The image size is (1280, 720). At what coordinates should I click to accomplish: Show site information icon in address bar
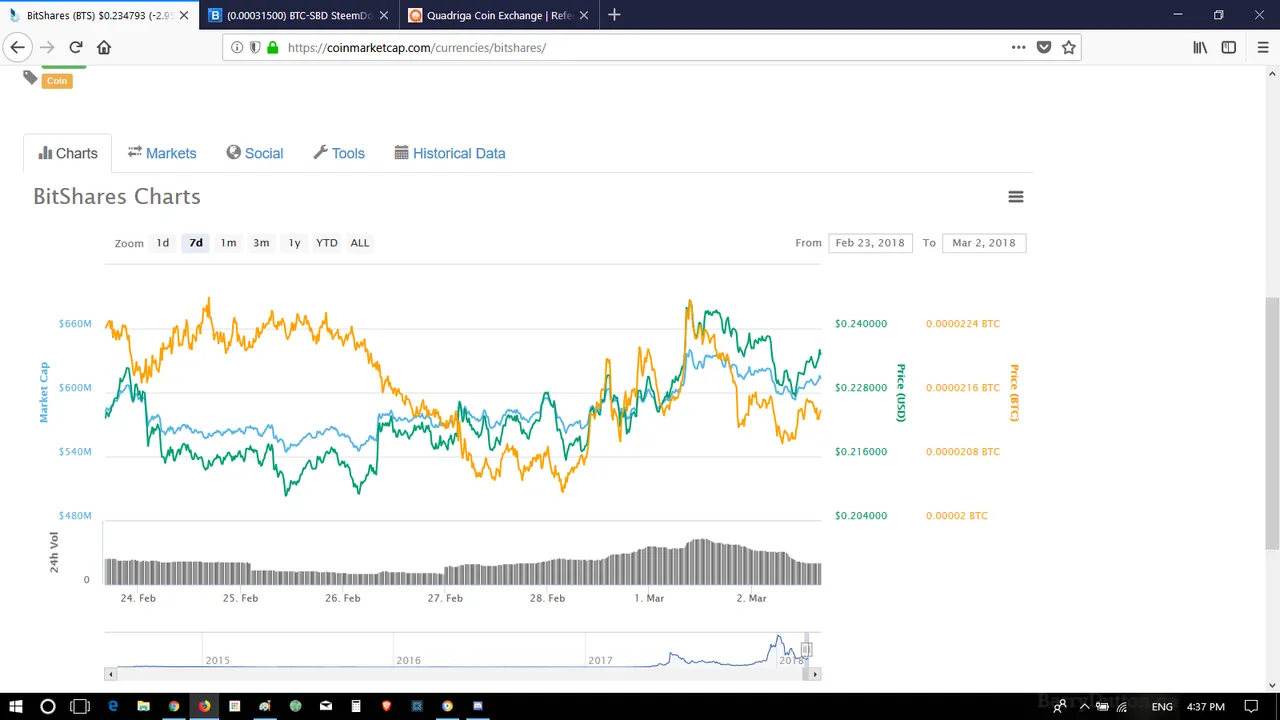tap(237, 47)
